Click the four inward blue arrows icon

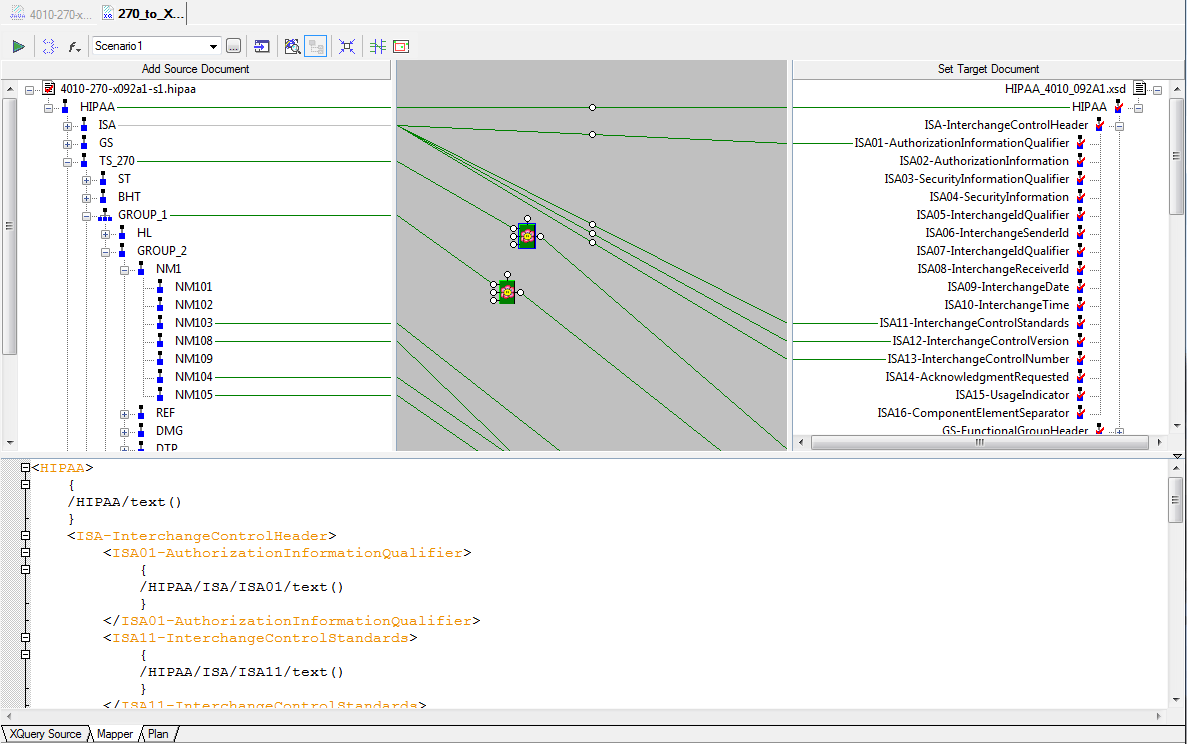click(347, 46)
